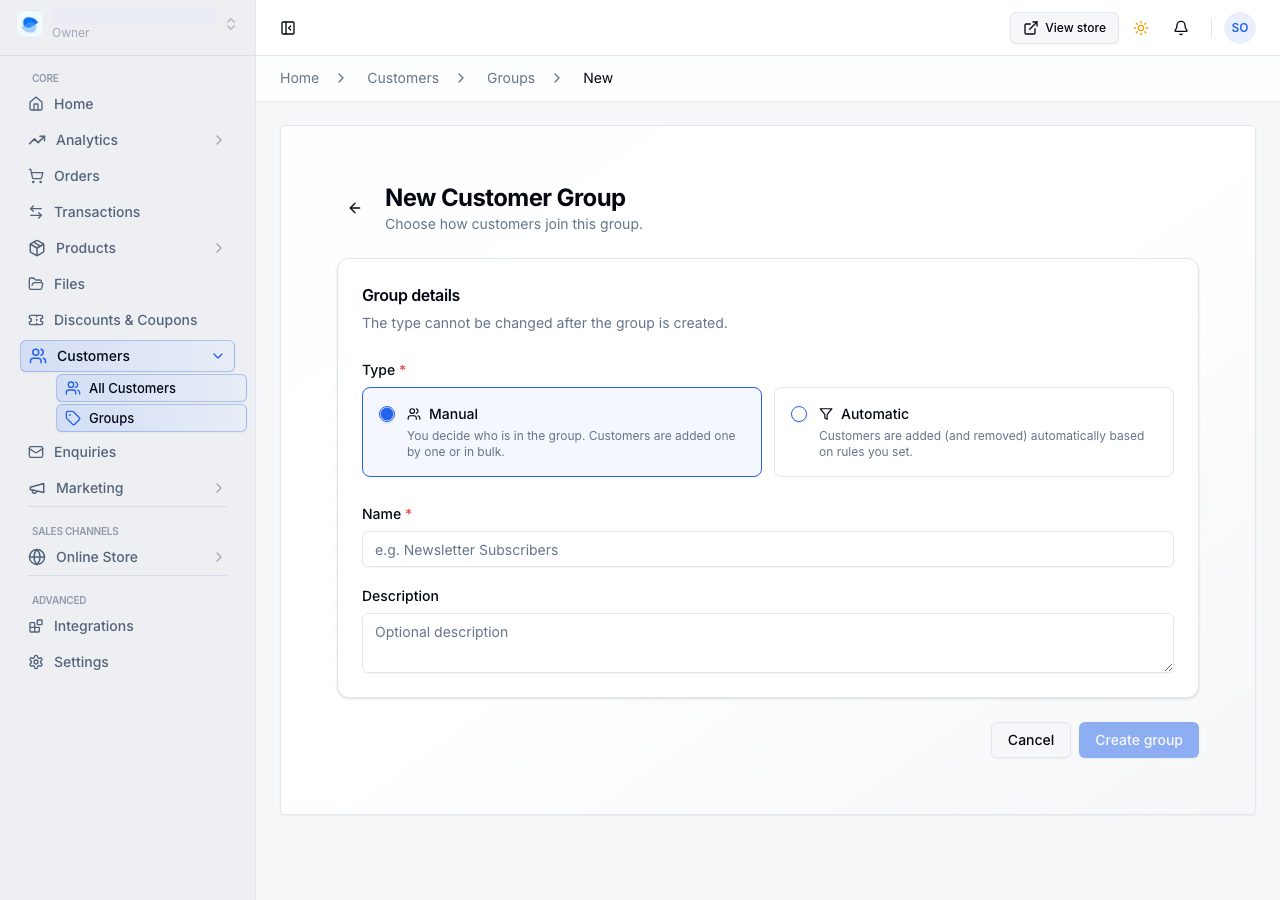1280x900 pixels.
Task: Expand the Online Store submenu chevron
Action: coord(218,557)
